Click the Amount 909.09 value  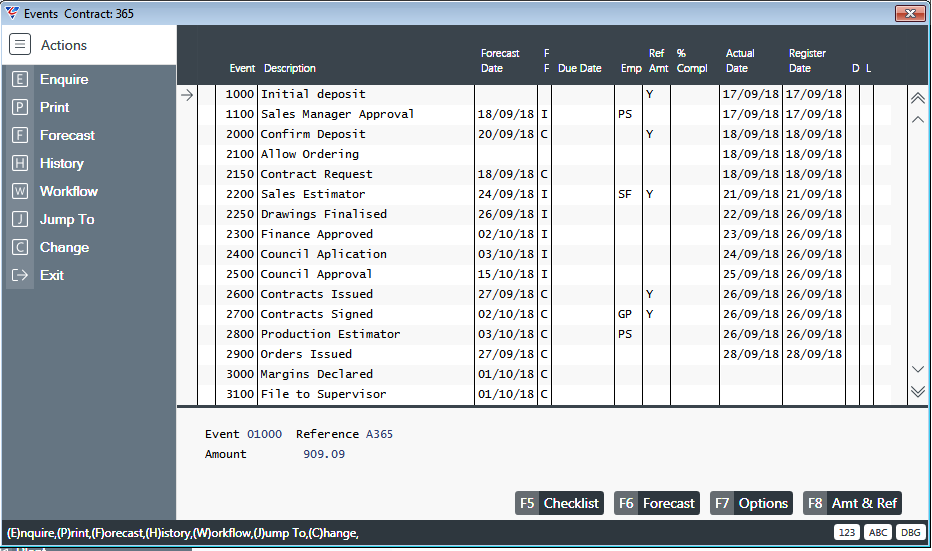pyautogui.click(x=324, y=454)
